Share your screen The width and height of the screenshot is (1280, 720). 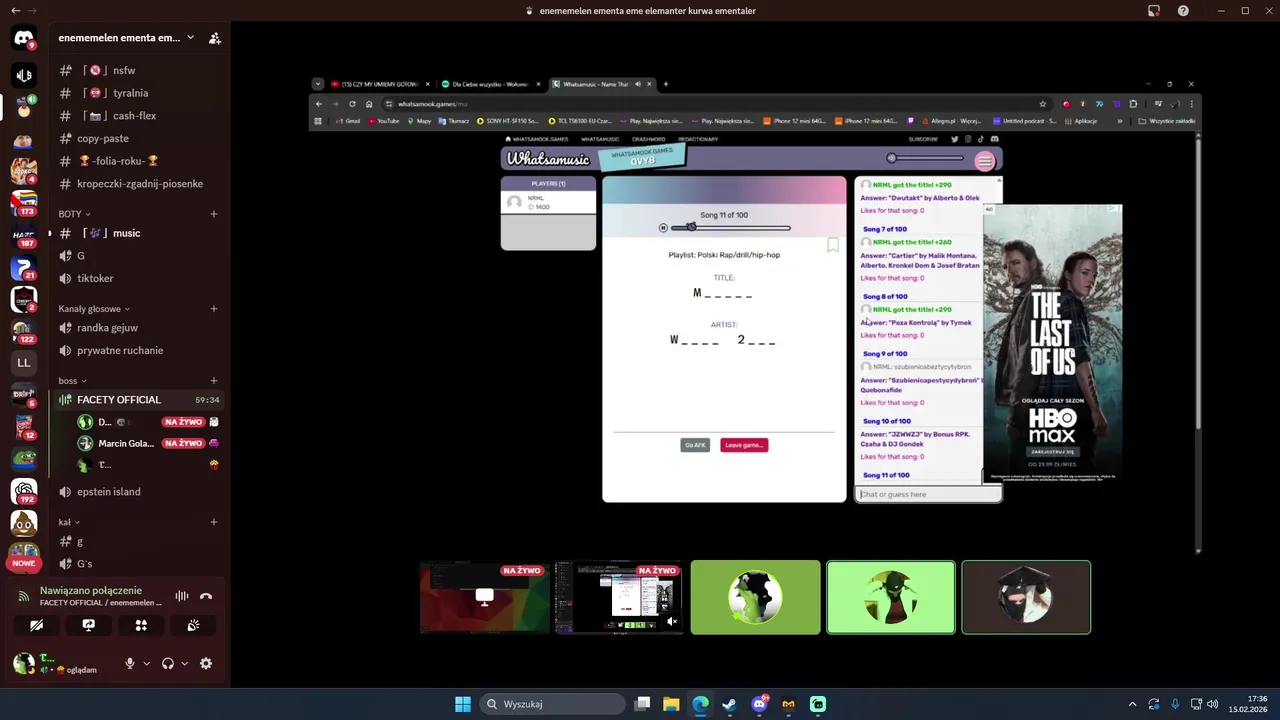89,625
